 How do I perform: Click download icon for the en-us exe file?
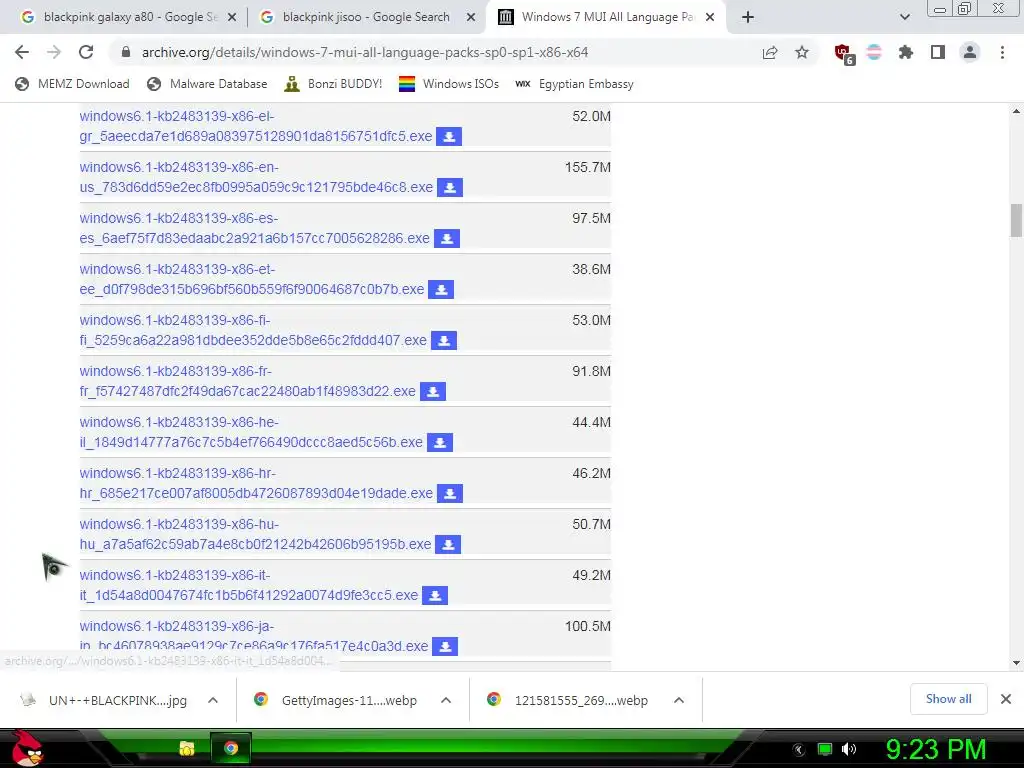[x=449, y=187]
